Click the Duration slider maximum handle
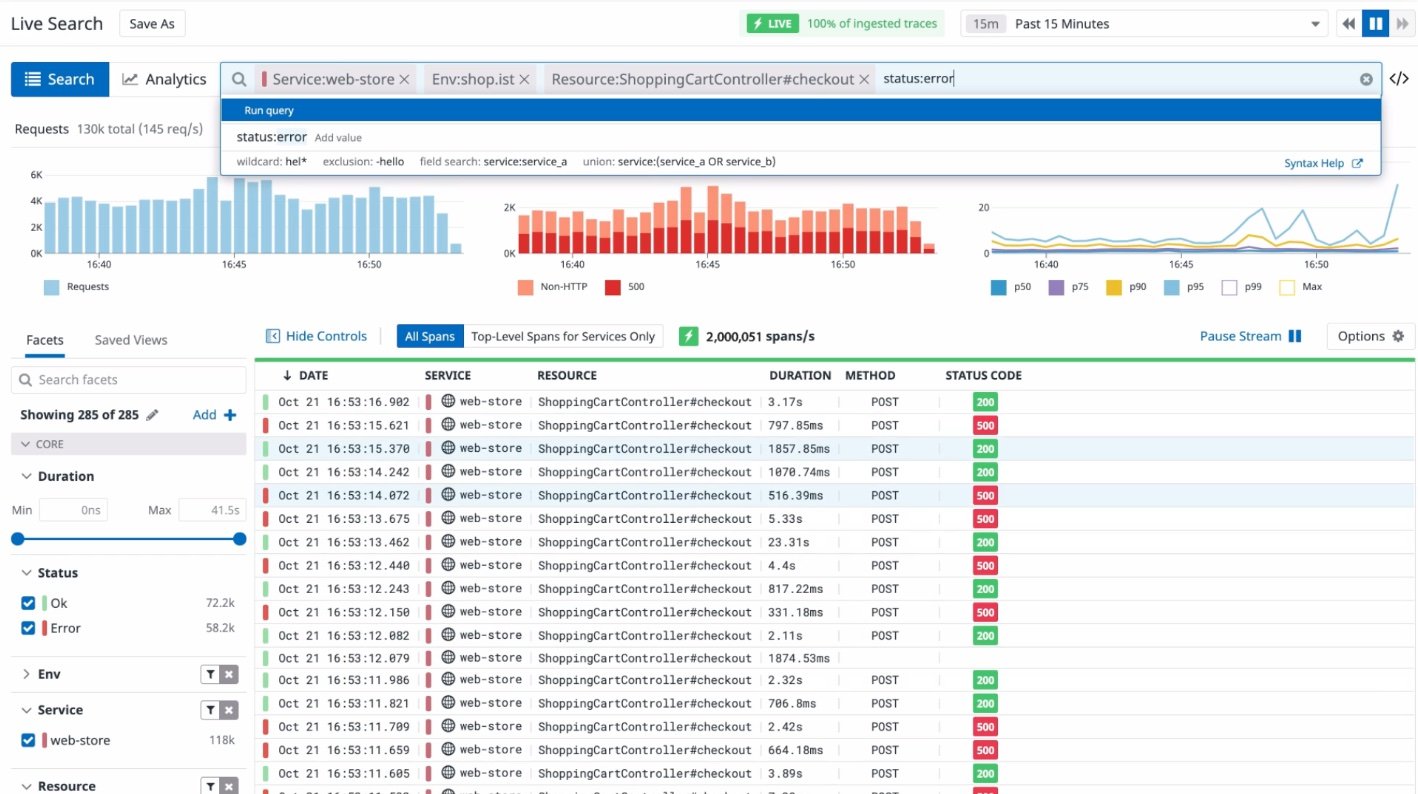 (239, 539)
